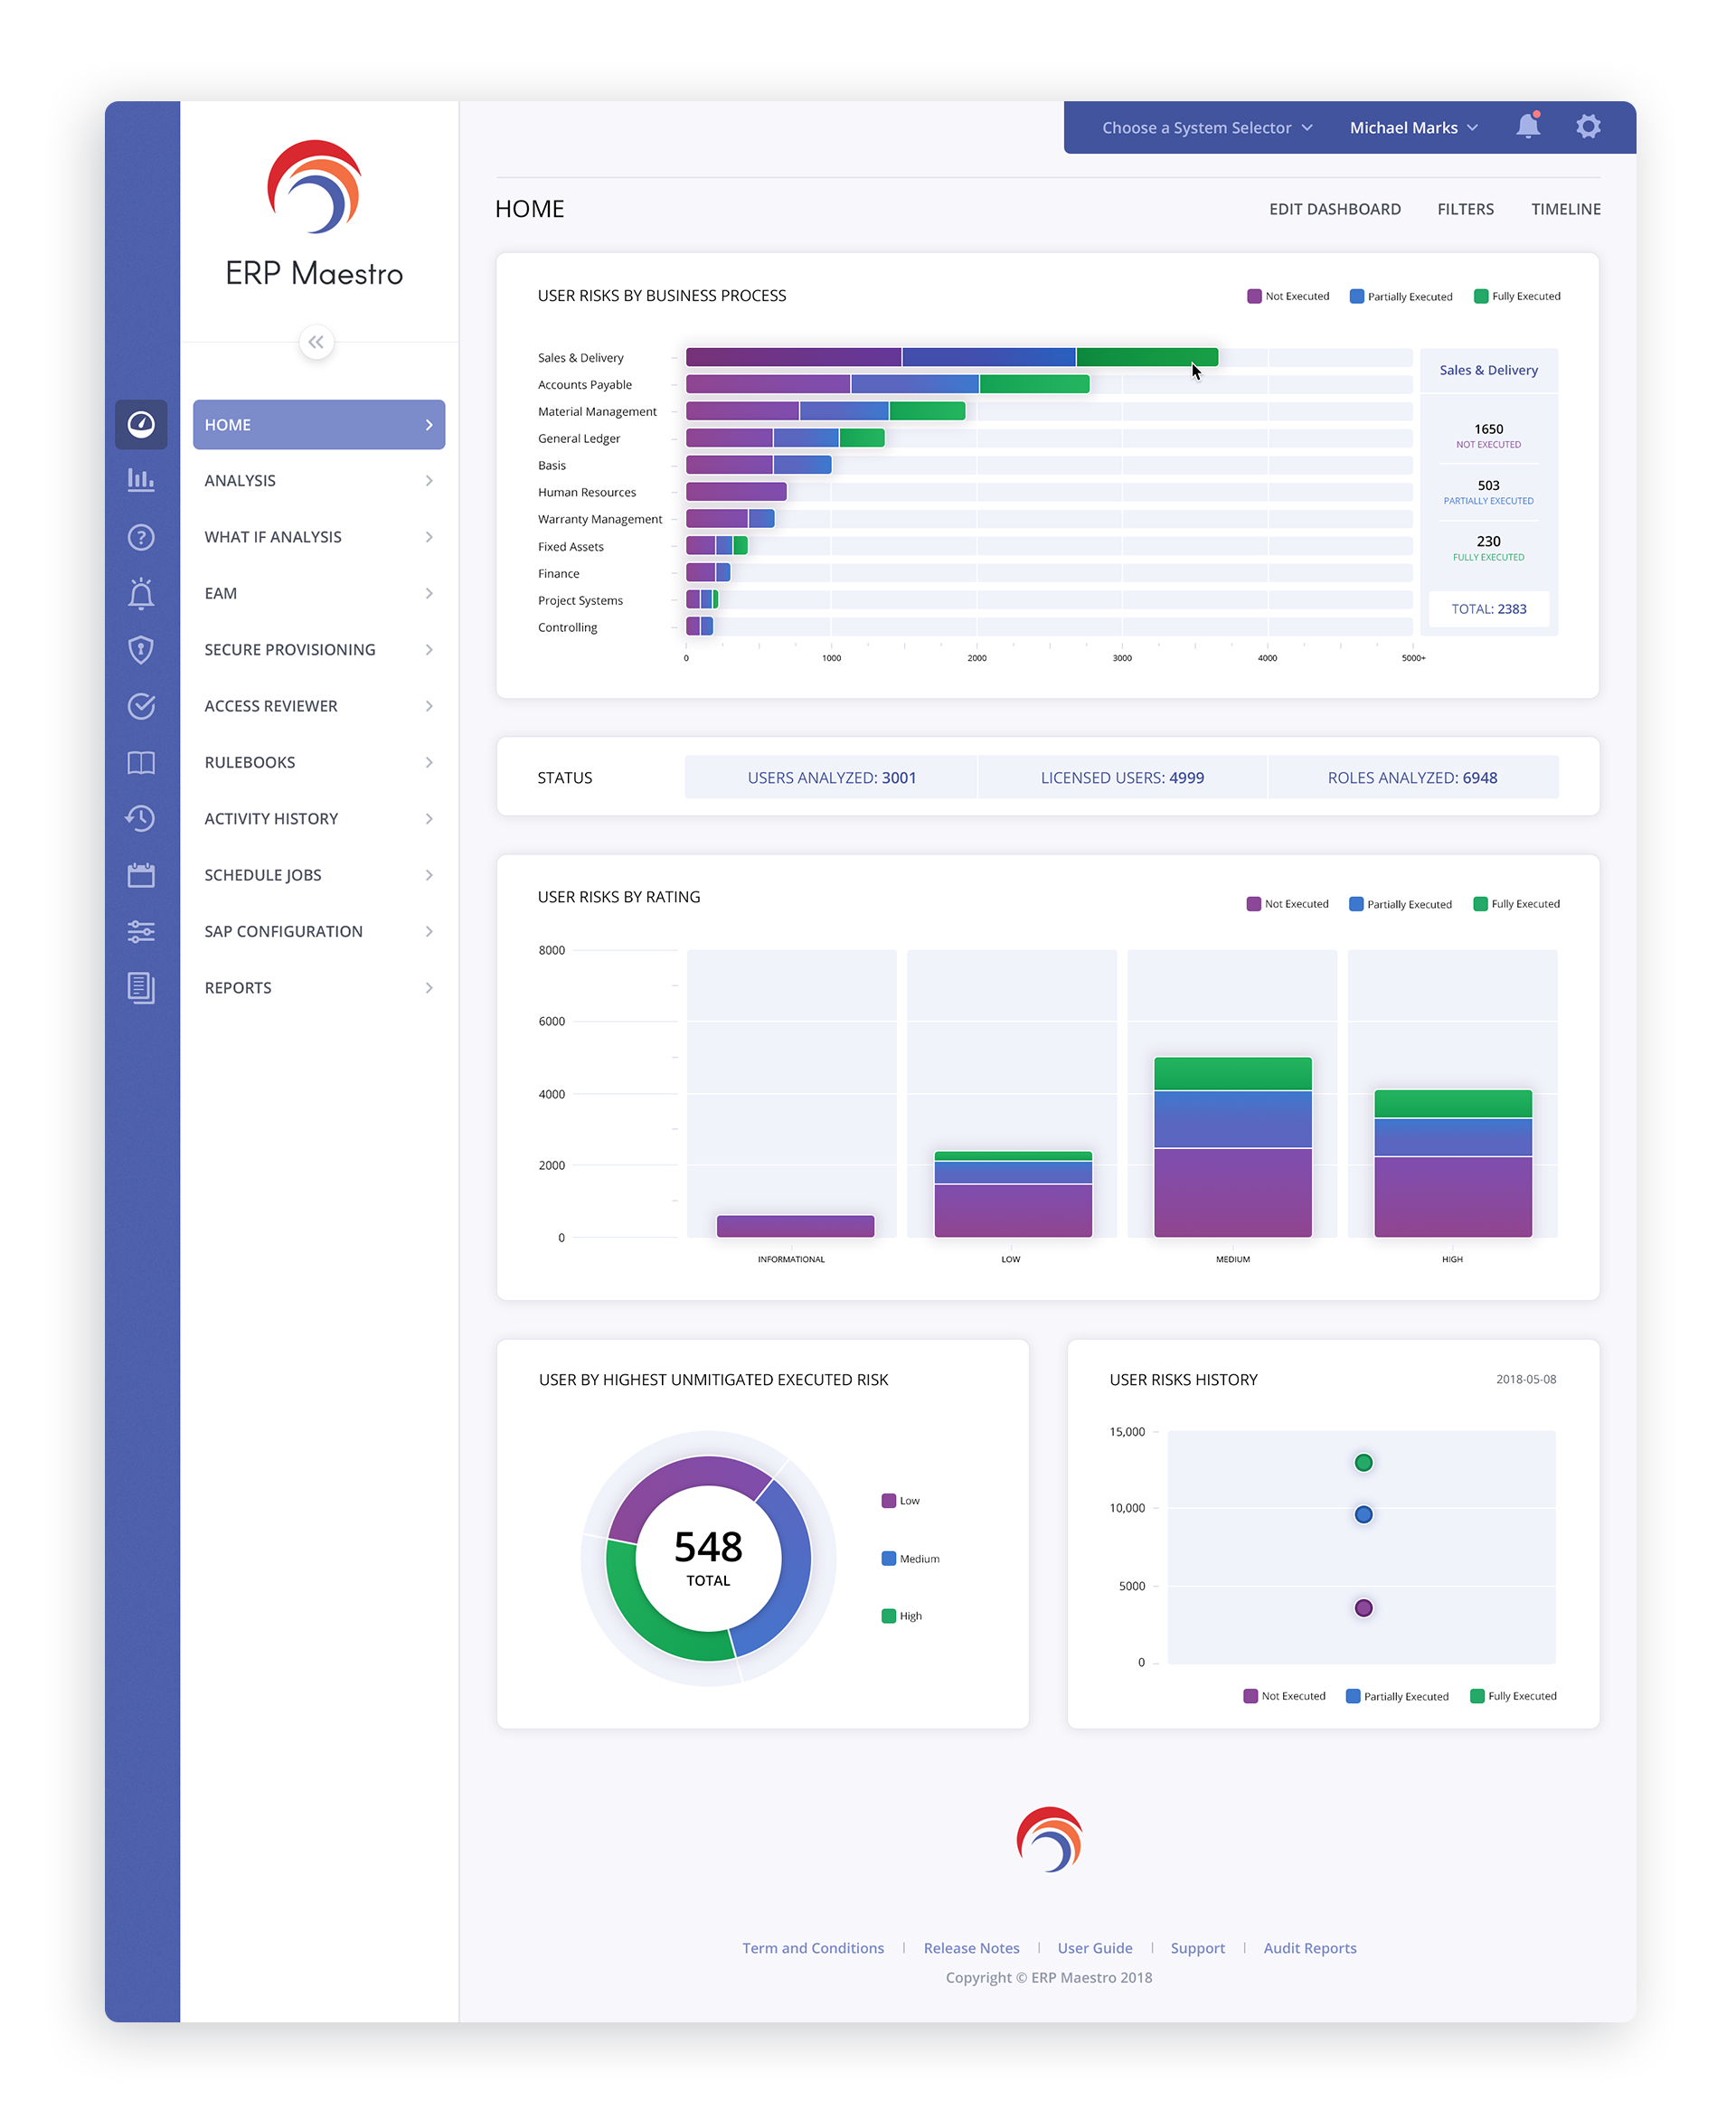Open the sliders SAP configuration icon
The width and height of the screenshot is (1736, 2120).
coord(141,932)
